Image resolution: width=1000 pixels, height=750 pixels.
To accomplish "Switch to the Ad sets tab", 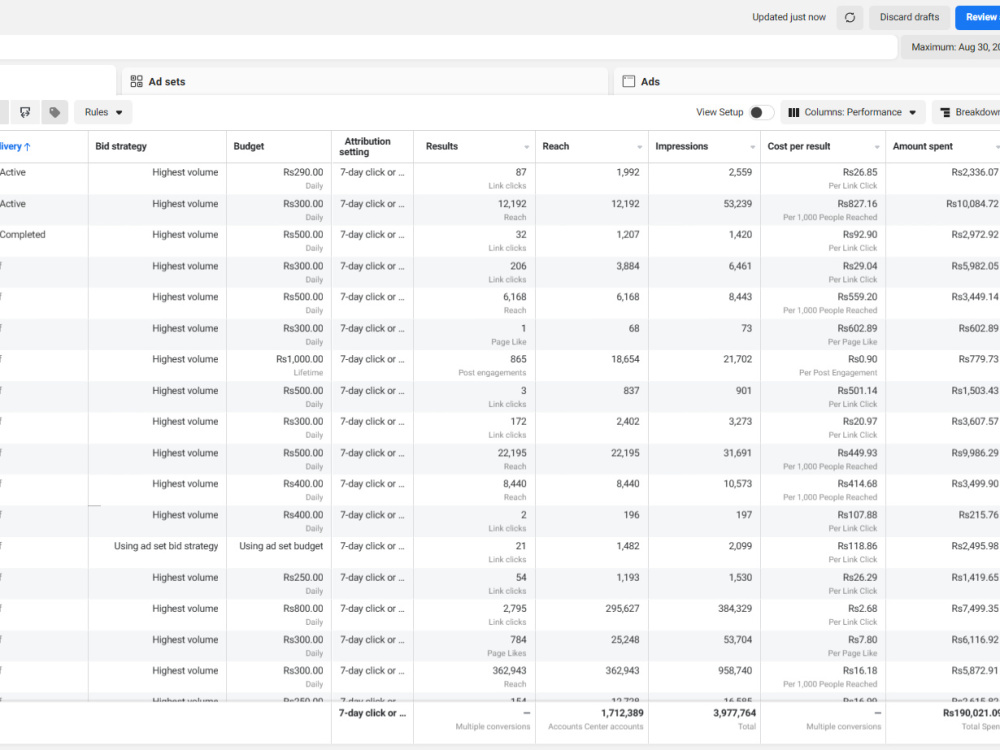I will [365, 81].
